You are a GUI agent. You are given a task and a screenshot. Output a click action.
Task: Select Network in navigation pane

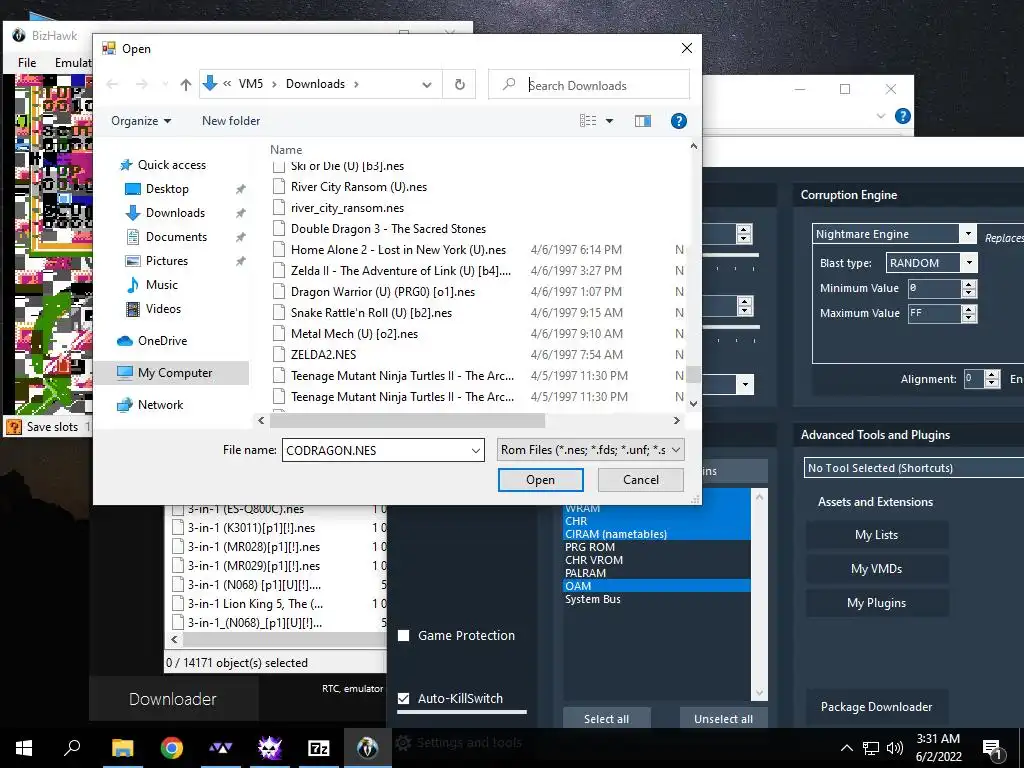pyautogui.click(x=160, y=405)
